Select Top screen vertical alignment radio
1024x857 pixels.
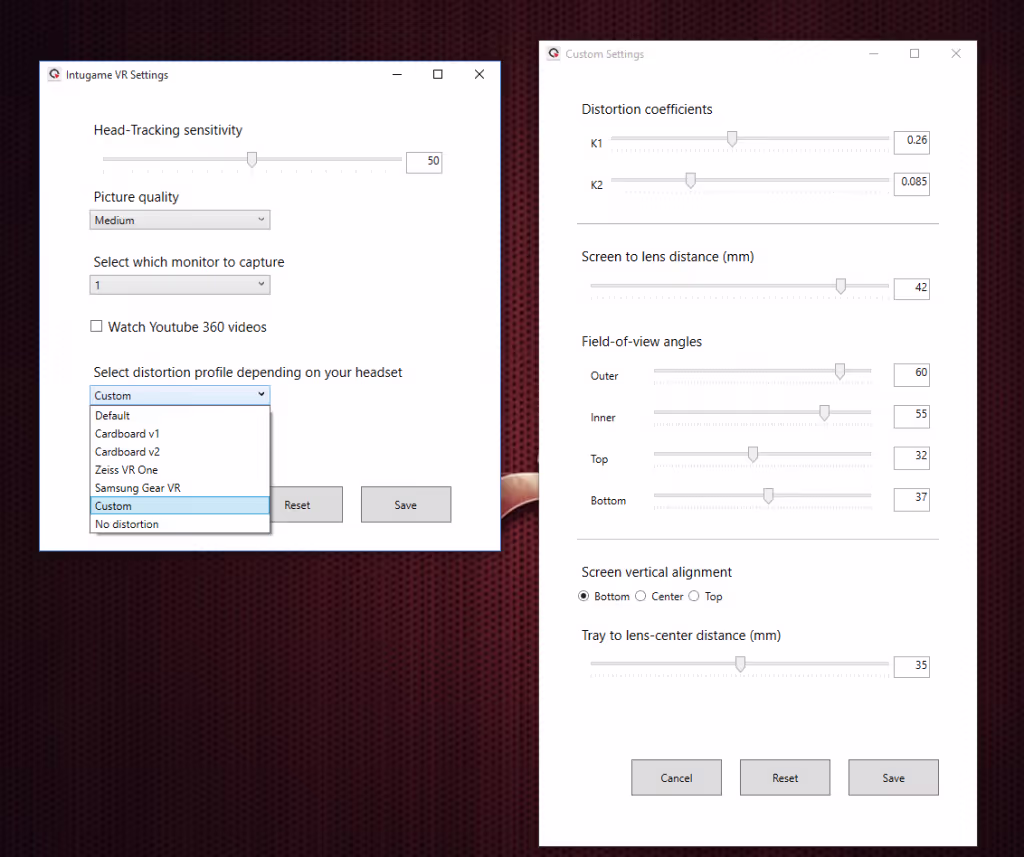(x=694, y=596)
